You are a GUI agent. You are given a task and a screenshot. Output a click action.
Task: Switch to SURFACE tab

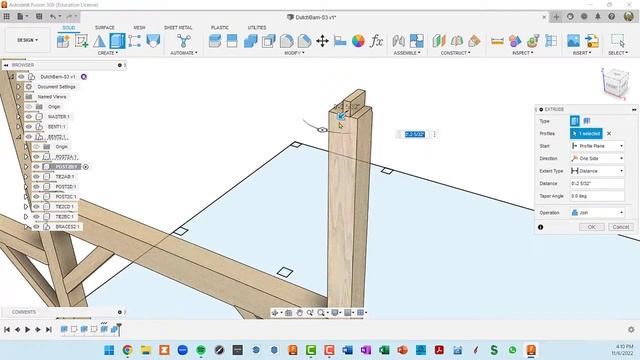point(104,27)
